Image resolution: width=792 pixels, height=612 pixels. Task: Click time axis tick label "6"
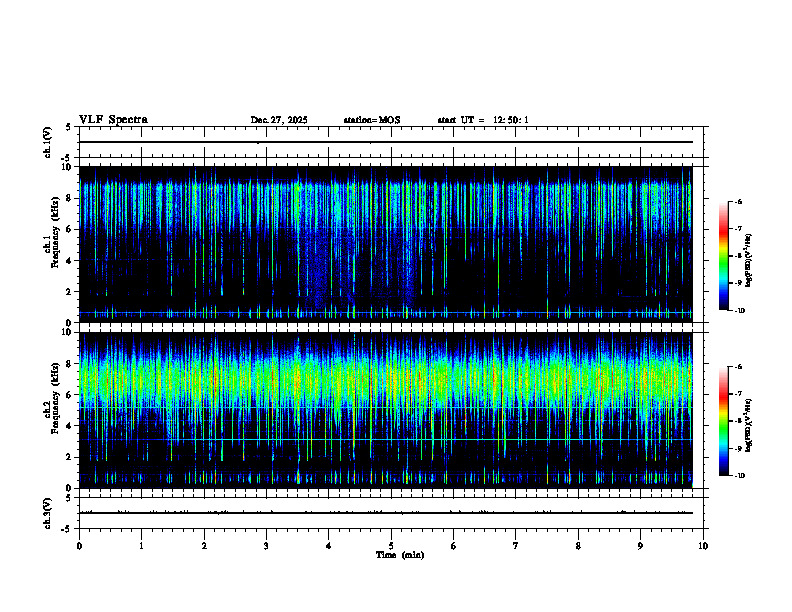click(x=454, y=546)
